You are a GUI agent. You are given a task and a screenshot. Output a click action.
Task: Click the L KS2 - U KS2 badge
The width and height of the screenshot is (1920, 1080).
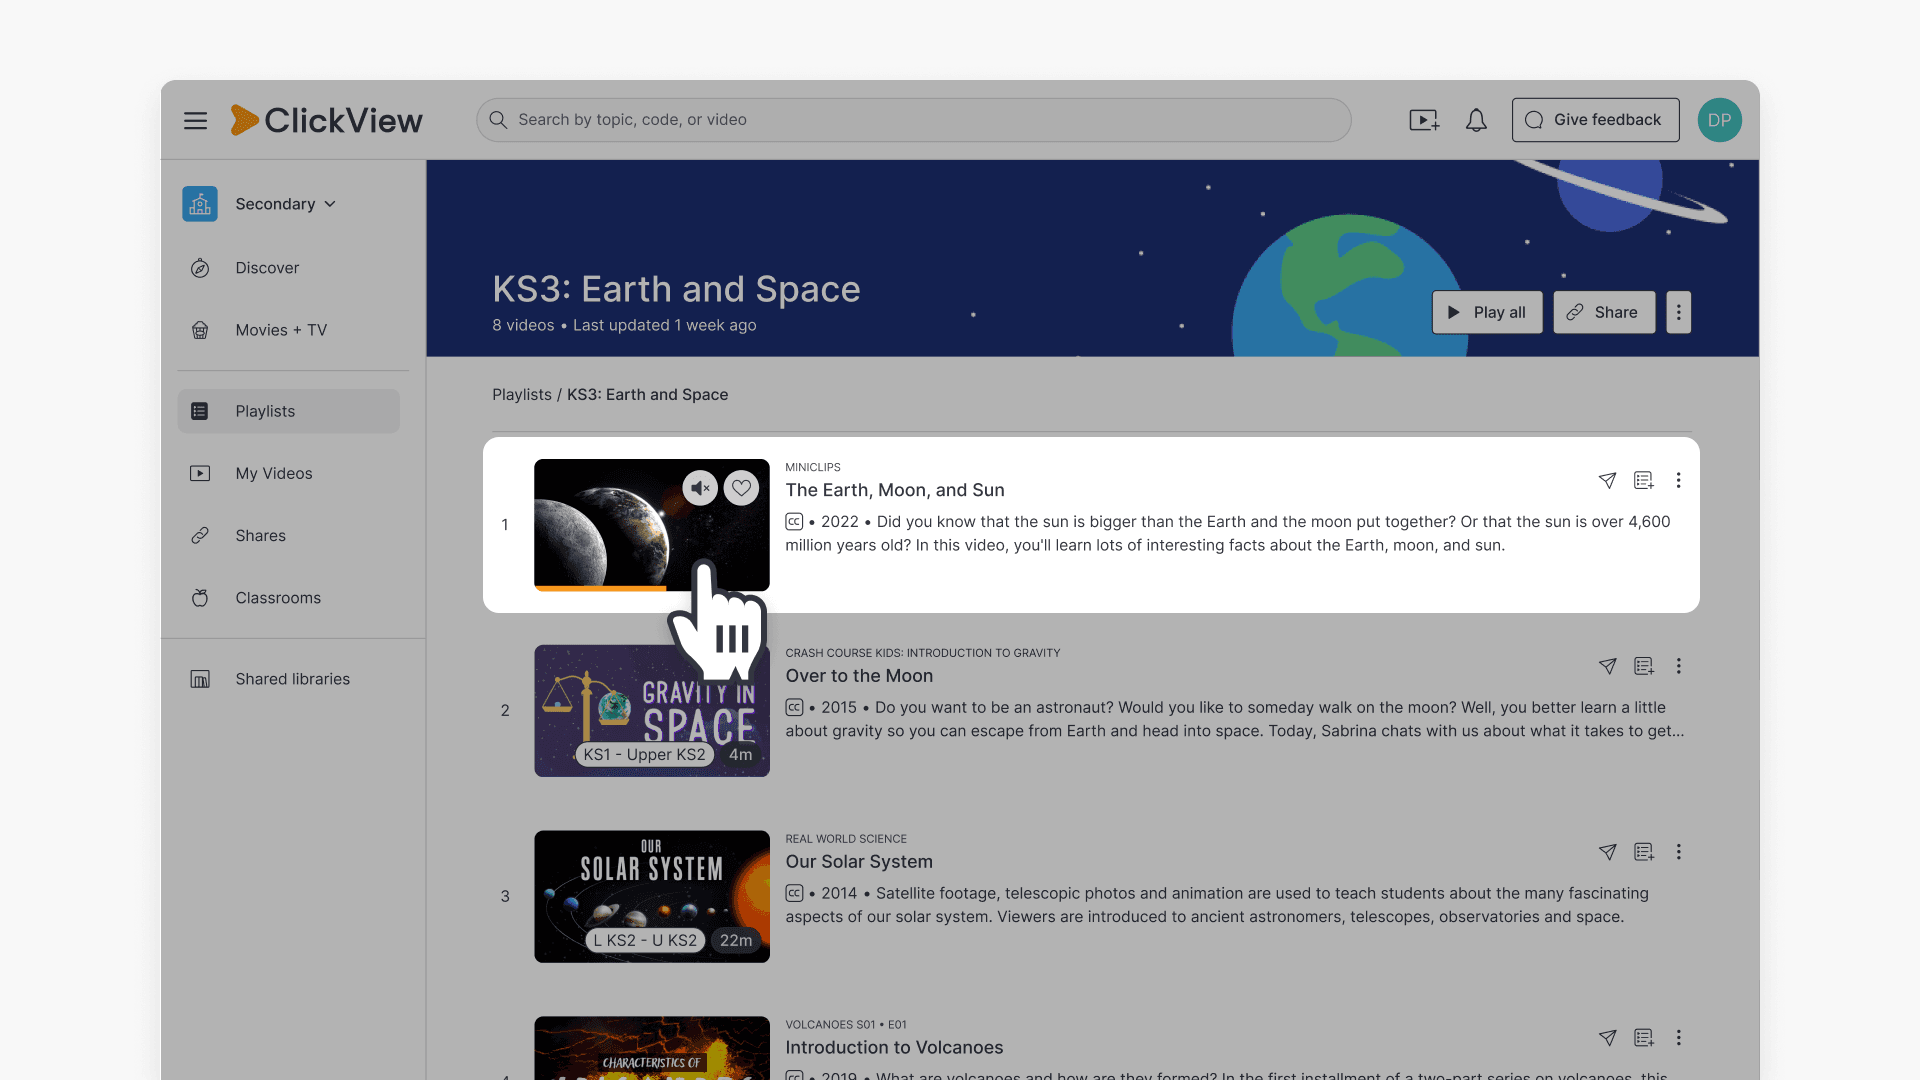pyautogui.click(x=645, y=941)
